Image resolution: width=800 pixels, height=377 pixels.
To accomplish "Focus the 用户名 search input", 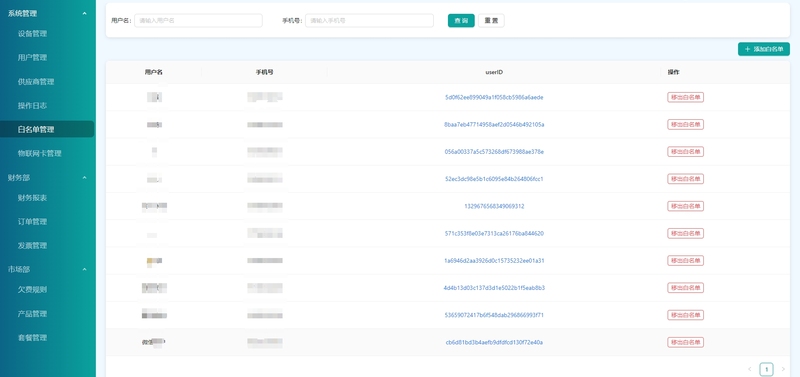I will [198, 20].
